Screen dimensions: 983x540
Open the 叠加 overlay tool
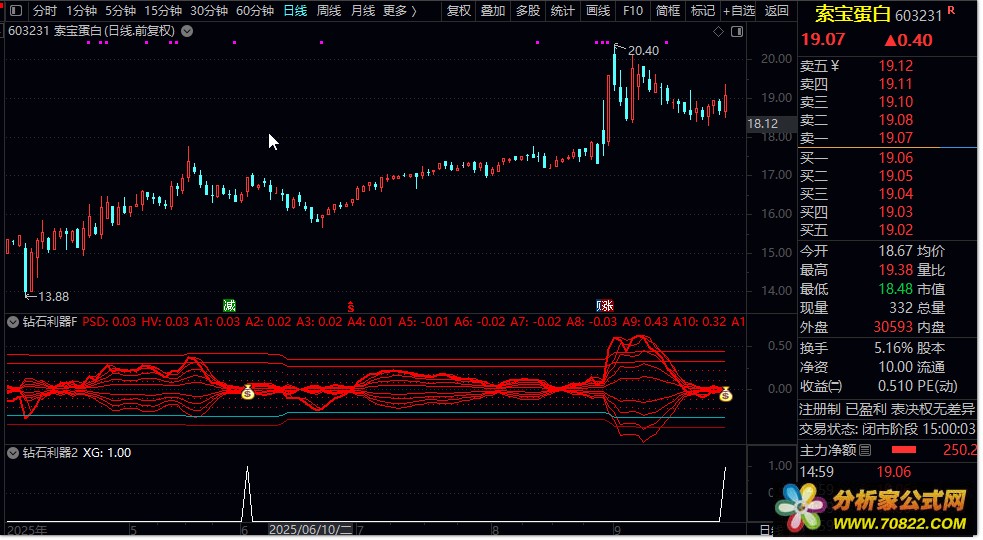point(493,11)
